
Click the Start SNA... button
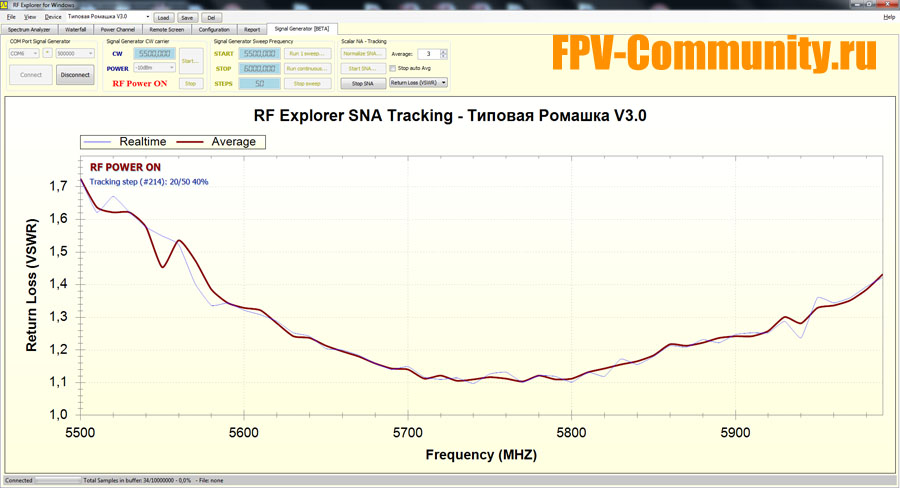(x=363, y=68)
